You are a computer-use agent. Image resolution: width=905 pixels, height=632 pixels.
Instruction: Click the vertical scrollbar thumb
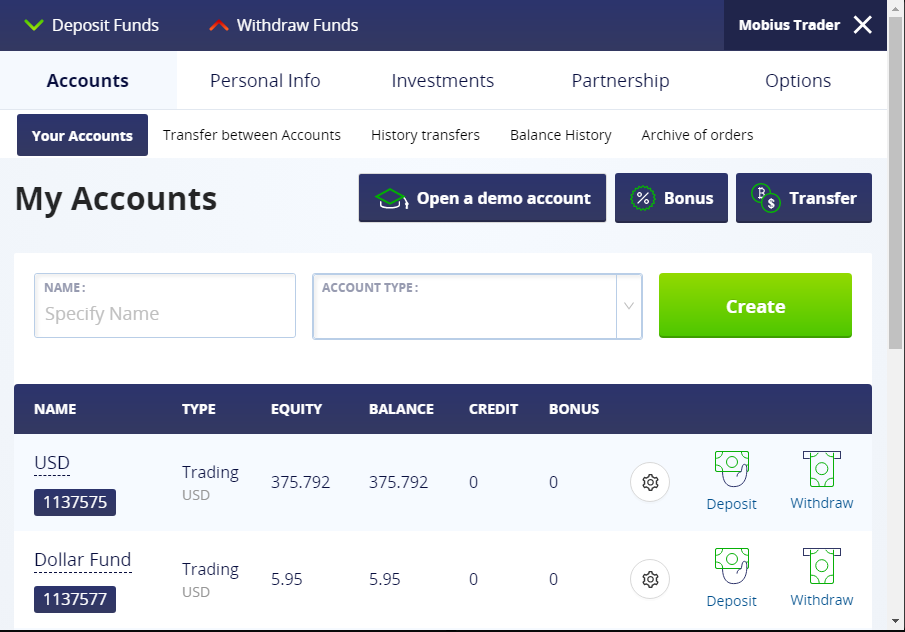click(x=895, y=183)
